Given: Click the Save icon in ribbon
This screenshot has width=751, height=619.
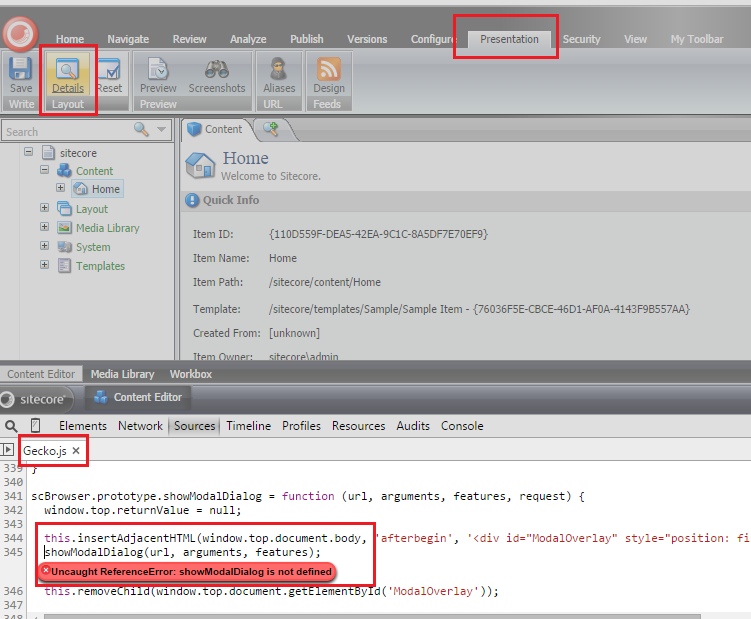Looking at the screenshot, I should 21,69.
